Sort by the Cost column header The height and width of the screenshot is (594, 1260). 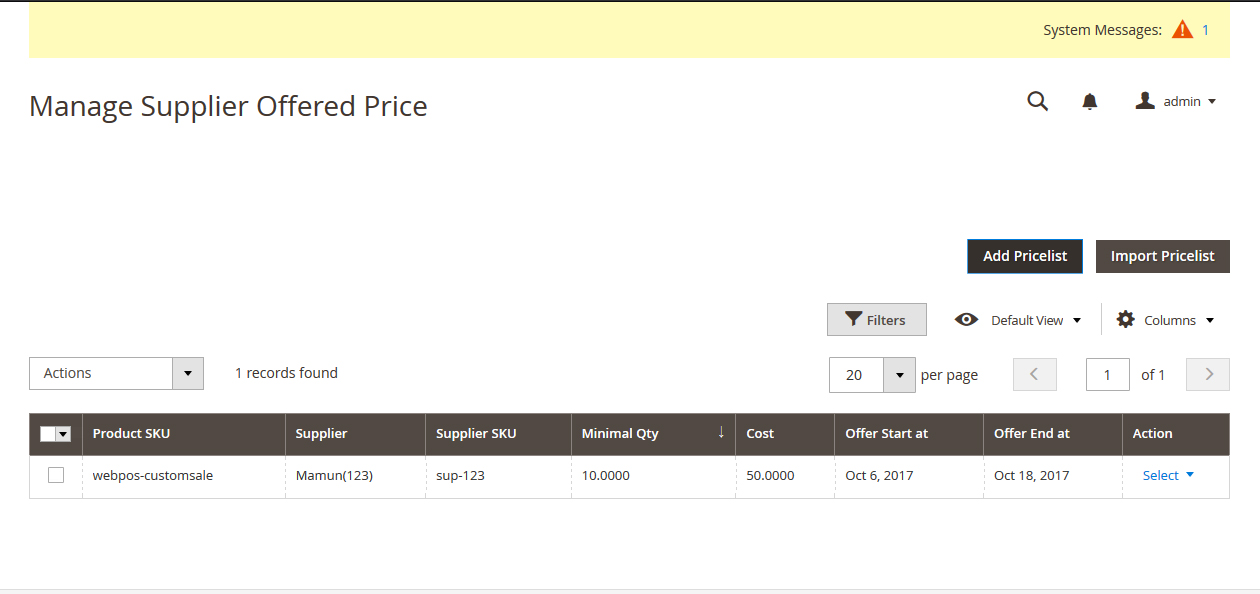(x=785, y=434)
